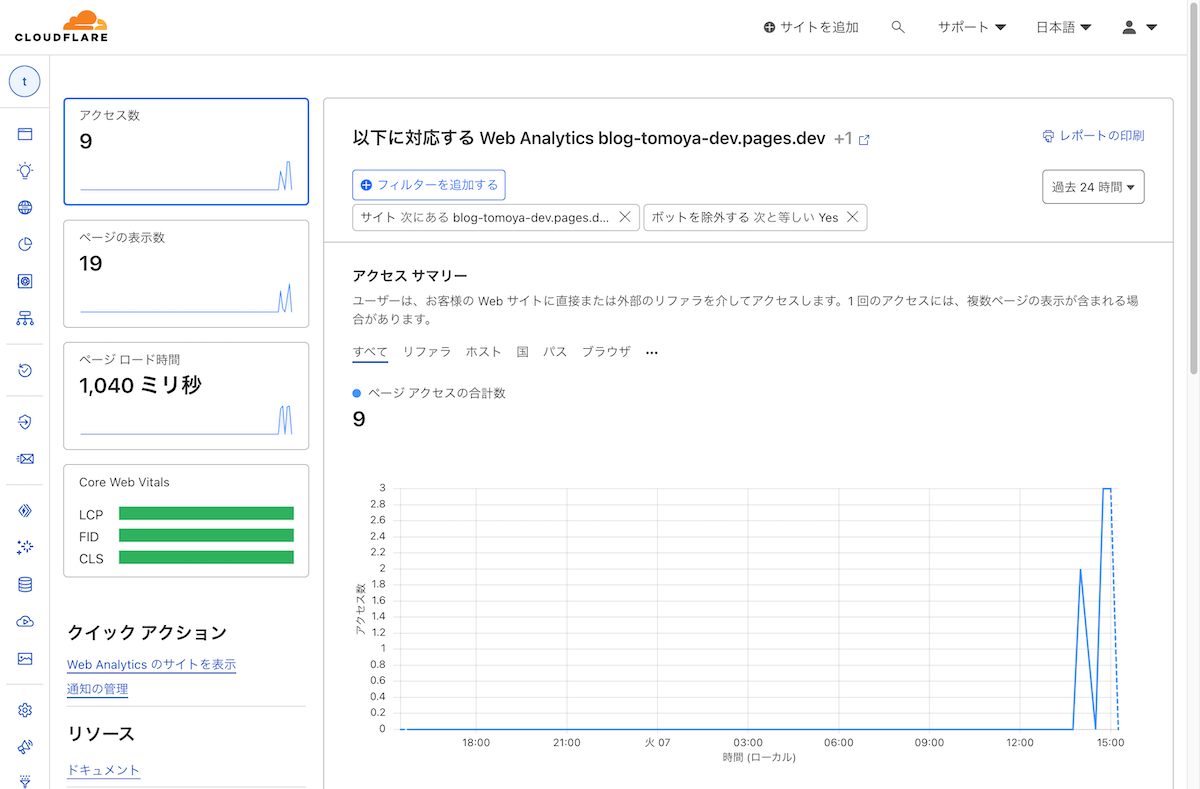Switch to the ページの表示数 metric card
The width and height of the screenshot is (1200, 789).
(185, 274)
